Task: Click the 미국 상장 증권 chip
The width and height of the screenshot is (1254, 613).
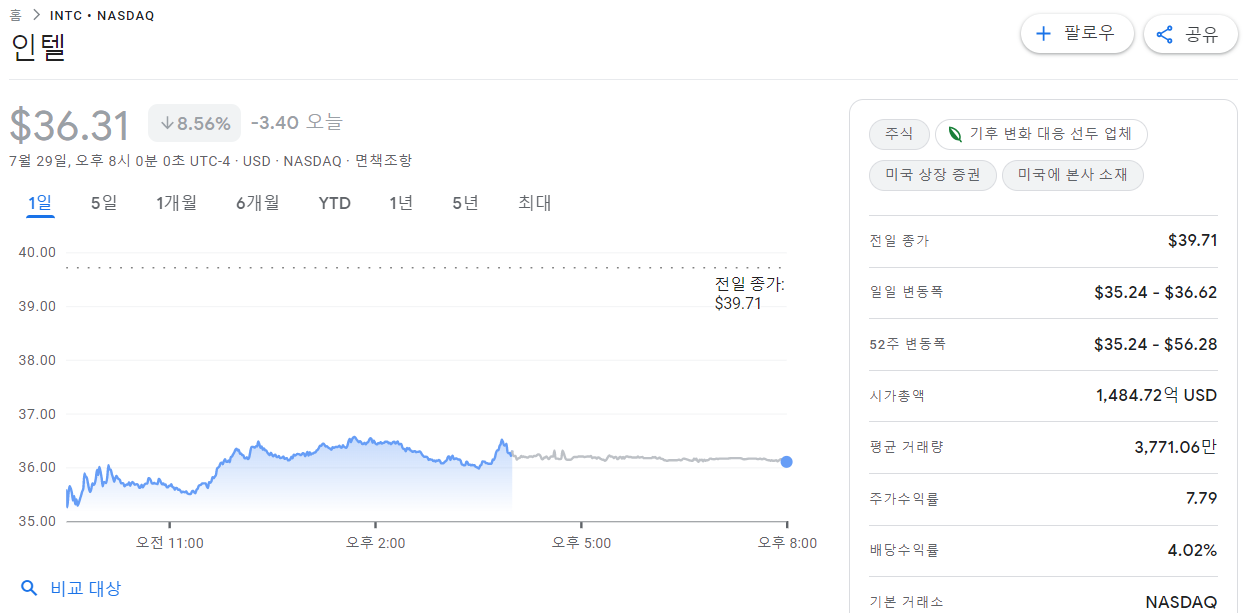Action: coord(932,174)
